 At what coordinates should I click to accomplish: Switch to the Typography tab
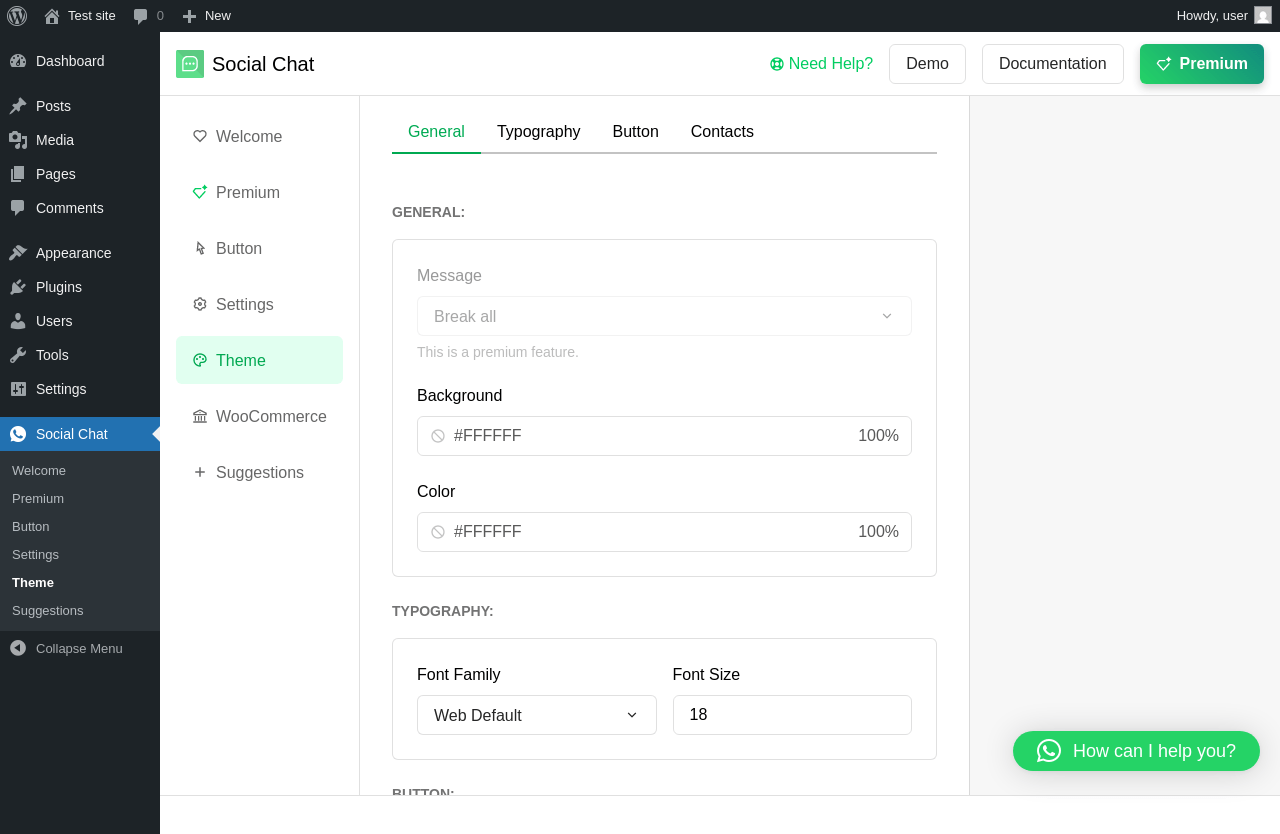tap(538, 132)
